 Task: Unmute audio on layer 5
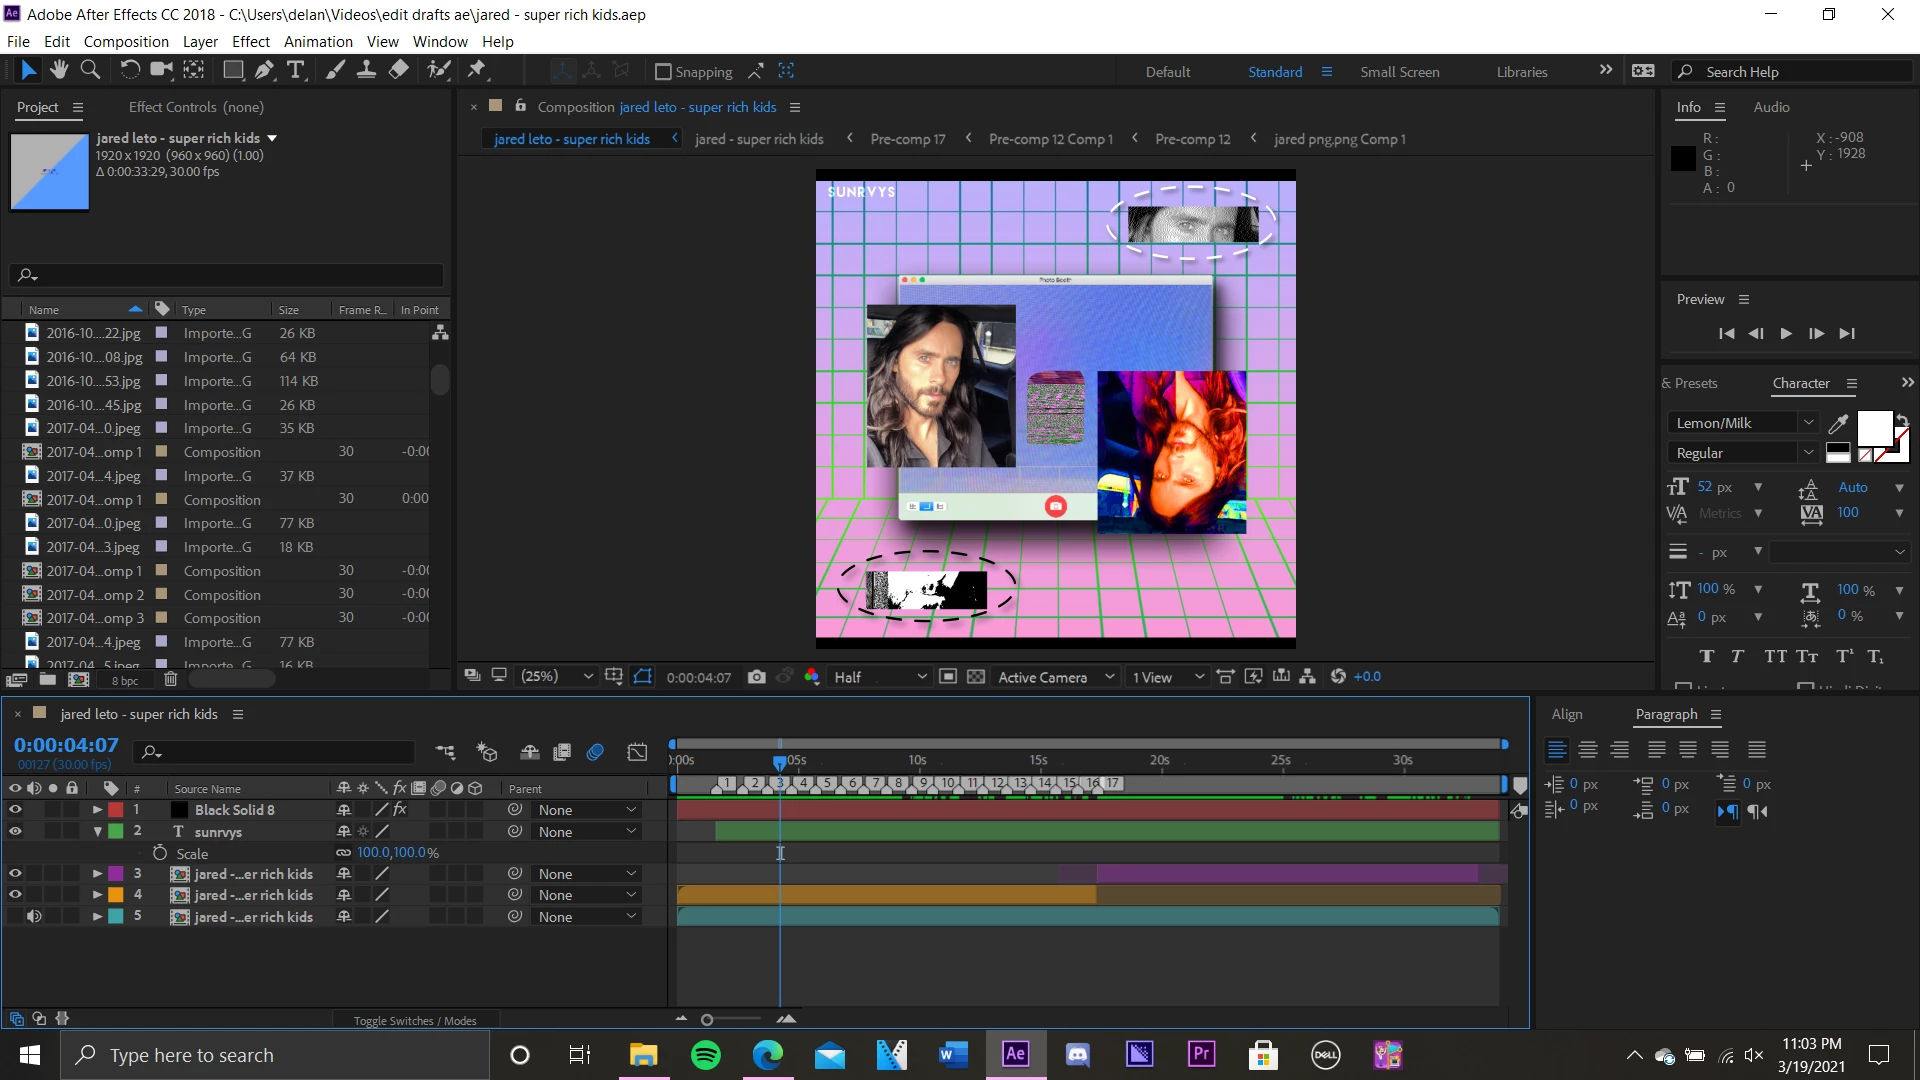(x=34, y=917)
